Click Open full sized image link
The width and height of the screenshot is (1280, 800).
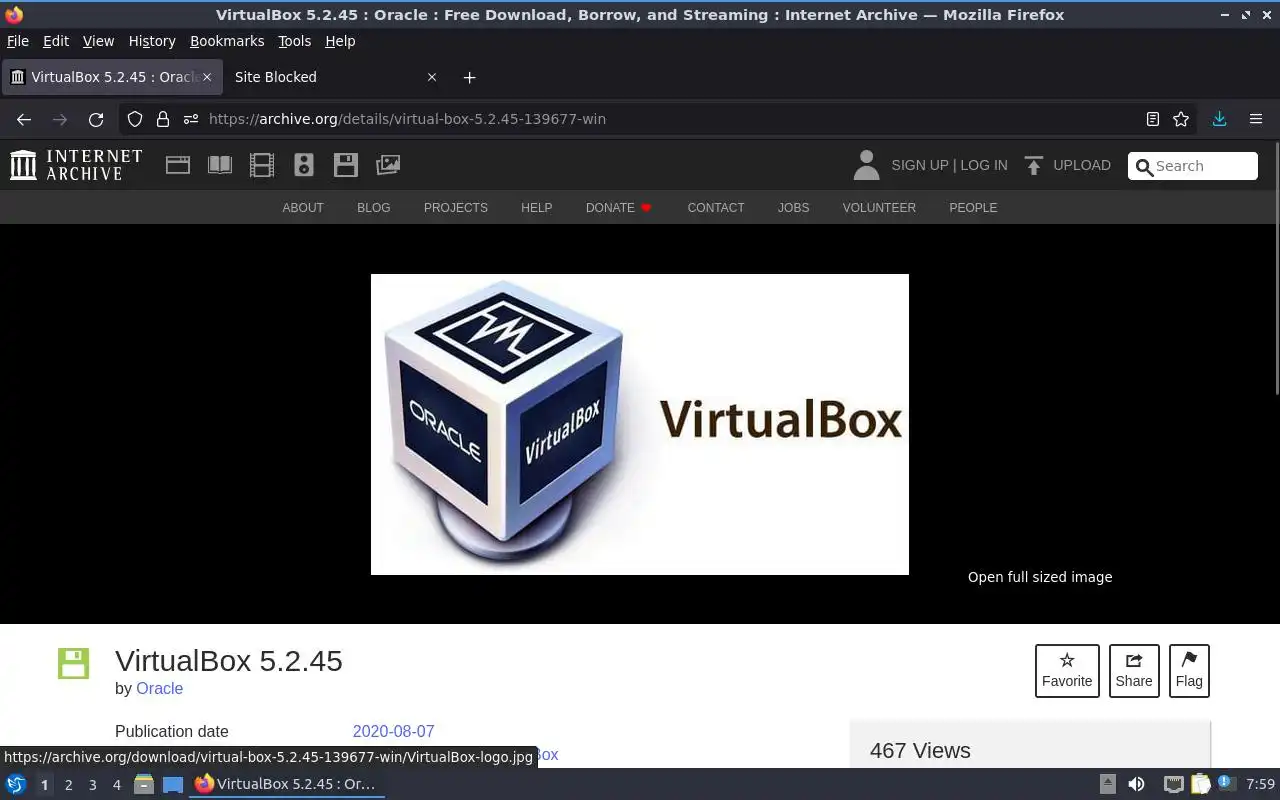1040,577
